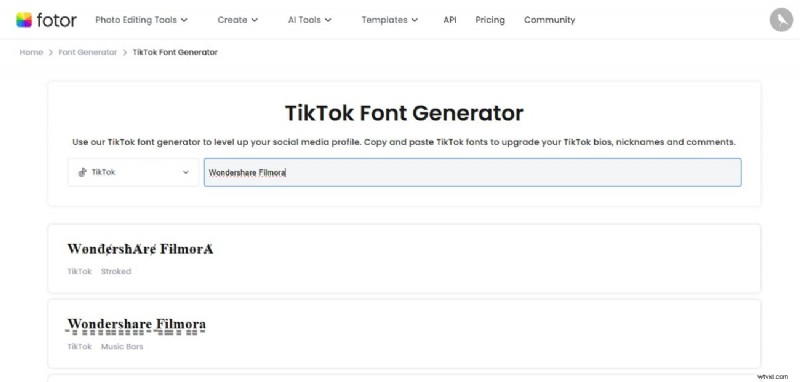Click the TikTok Font Generator heading
The image size is (800, 382).
coord(404,113)
